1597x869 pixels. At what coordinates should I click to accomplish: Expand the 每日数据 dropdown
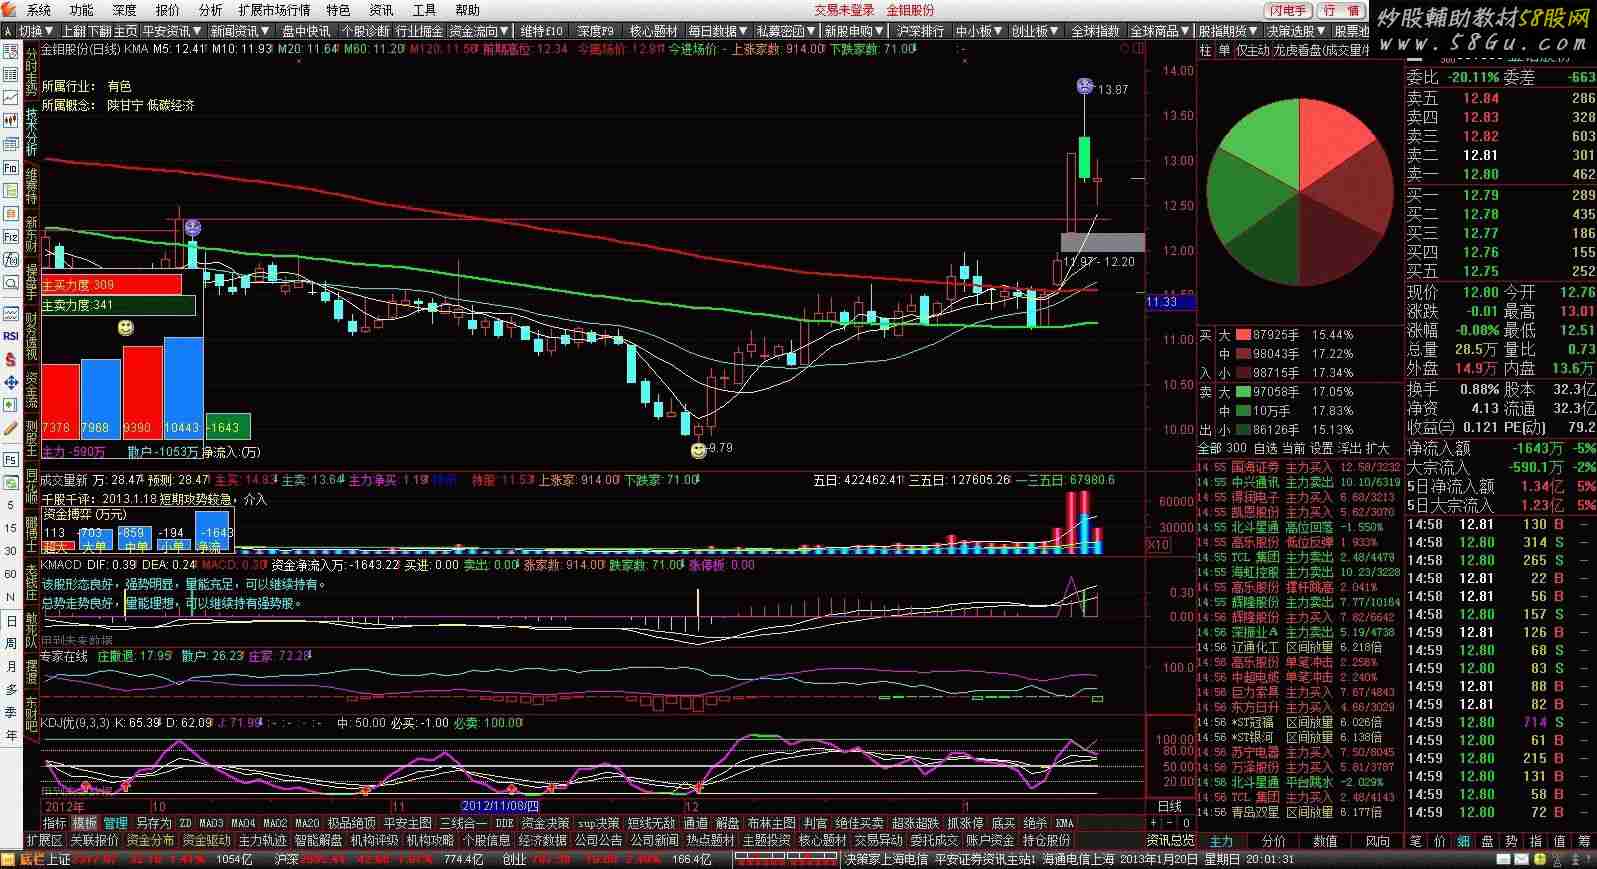click(718, 31)
